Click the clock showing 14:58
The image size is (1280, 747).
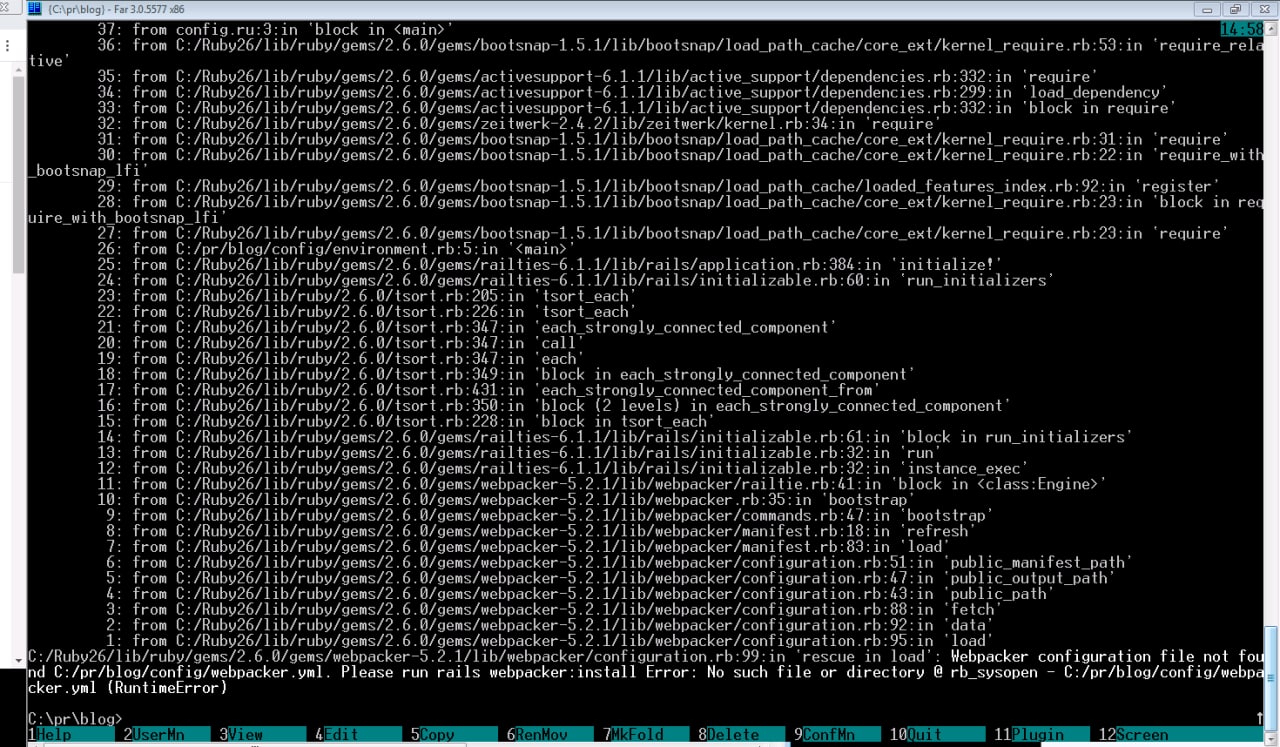pyautogui.click(x=1242, y=29)
